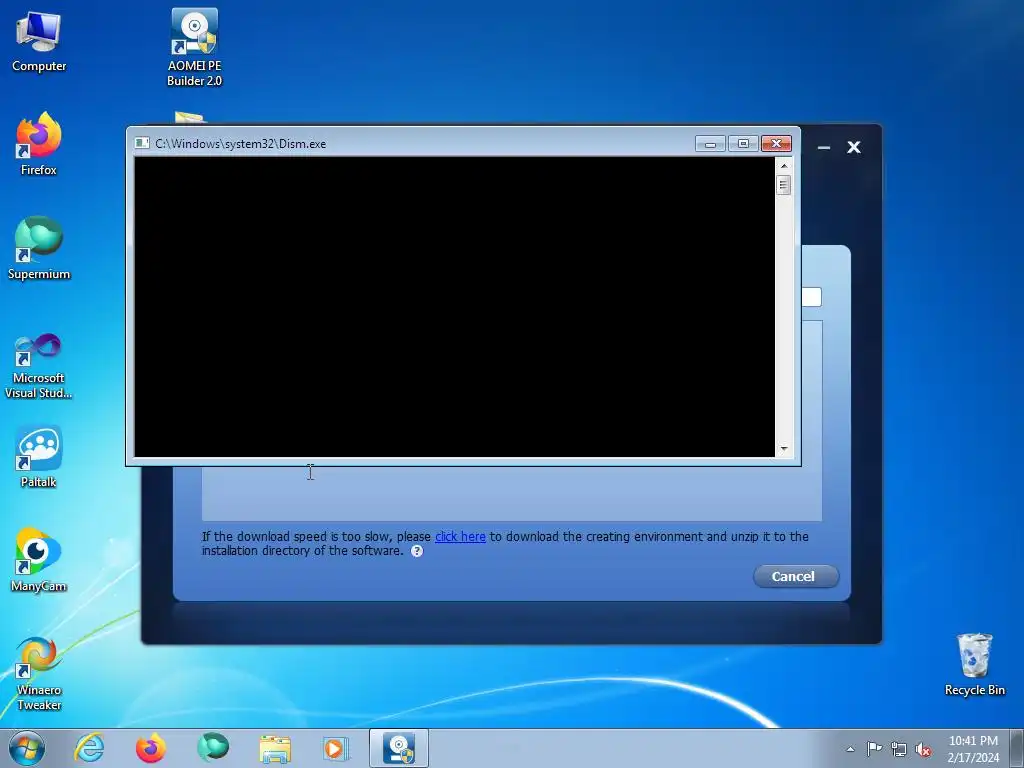Launch Supermium from the taskbar
This screenshot has width=1024, height=768.
[x=213, y=748]
